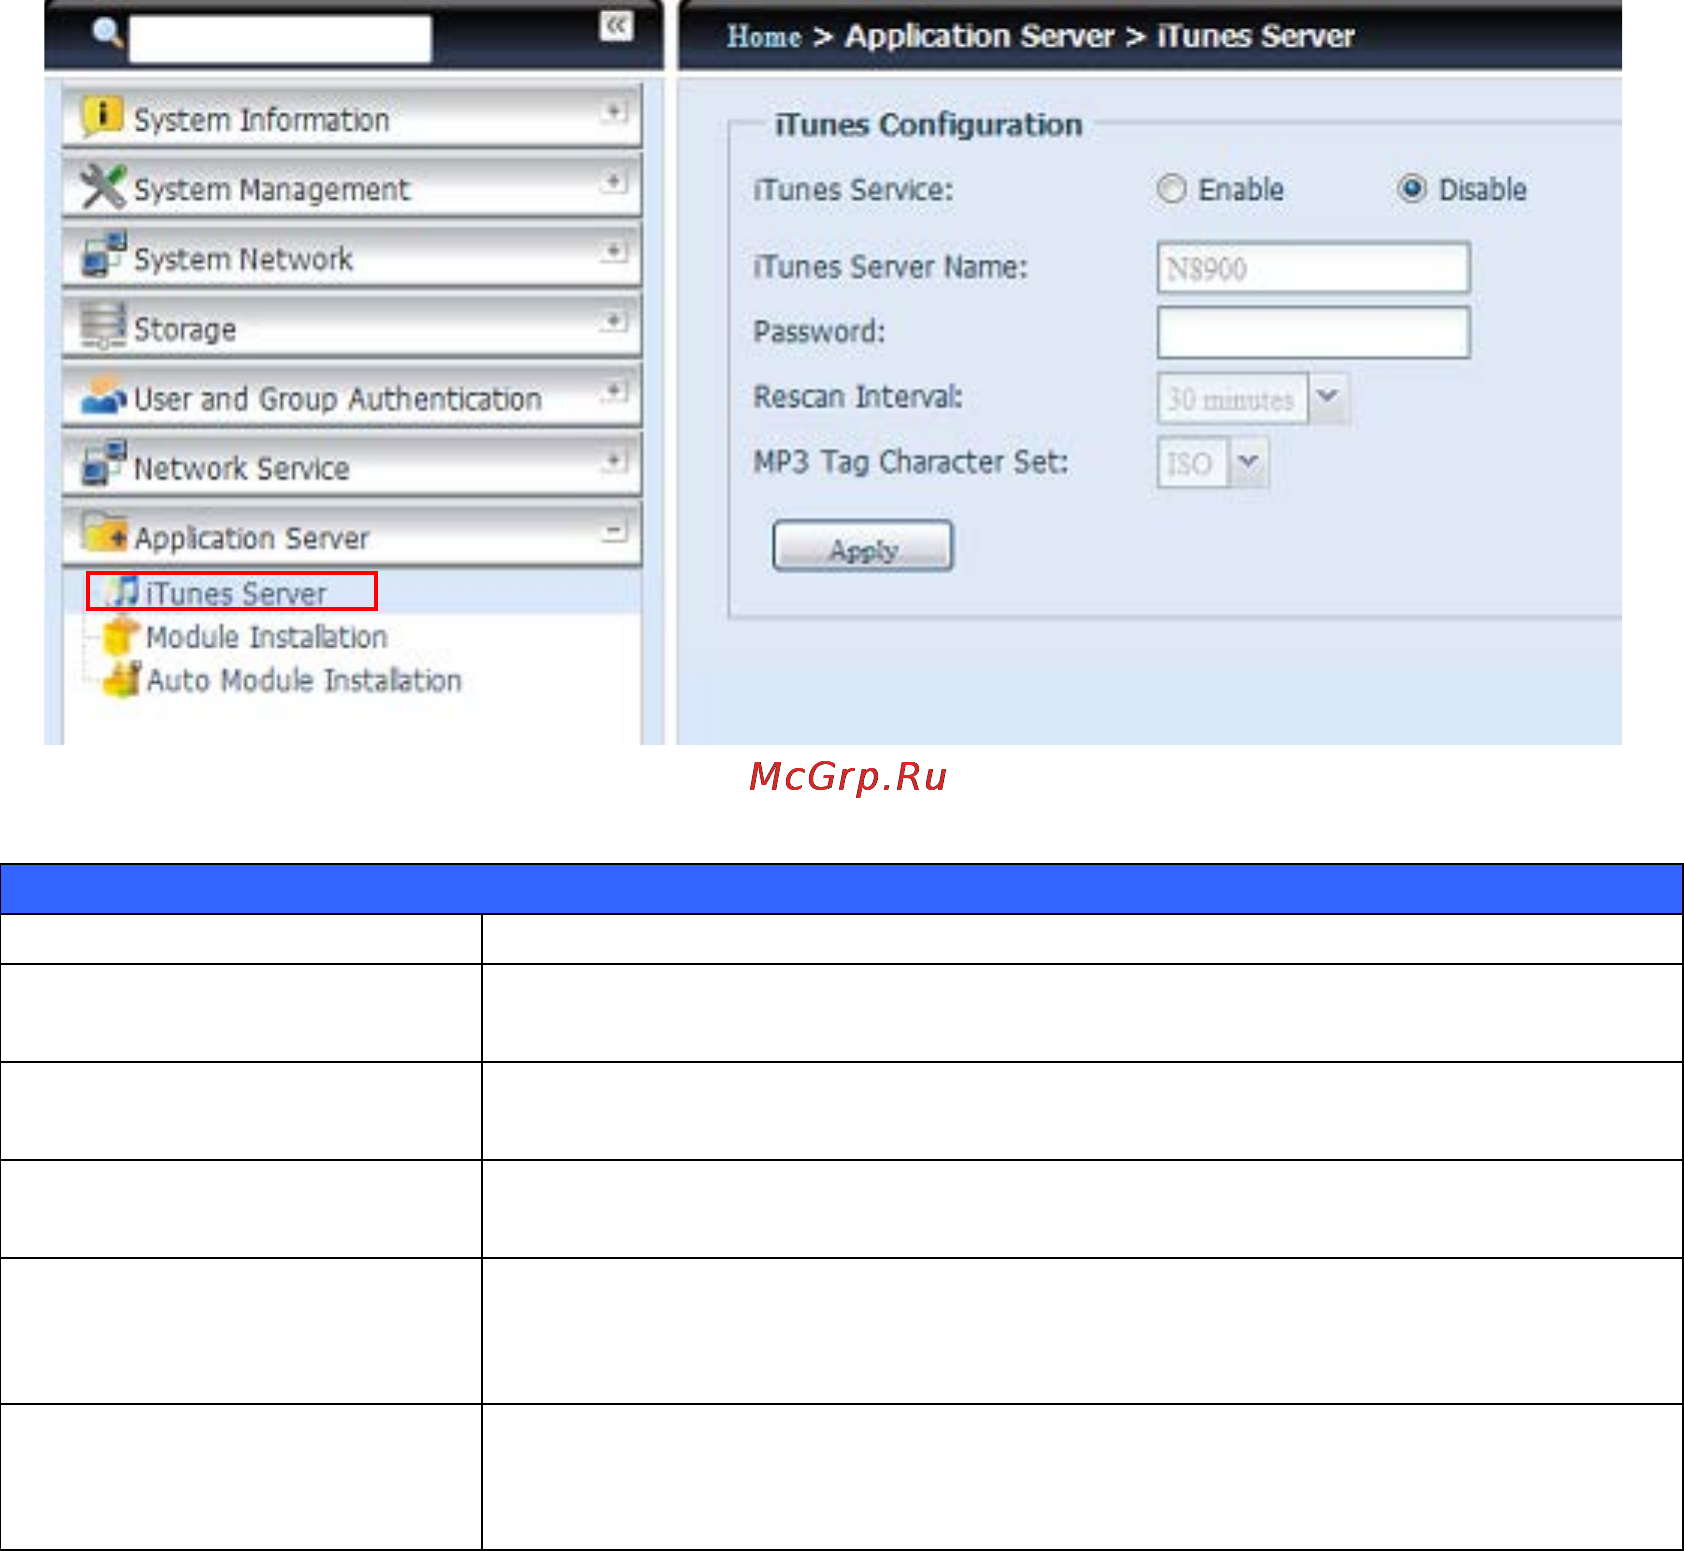This screenshot has height=1551, width=1684.
Task: Expand the System Information section
Action: coord(614,112)
